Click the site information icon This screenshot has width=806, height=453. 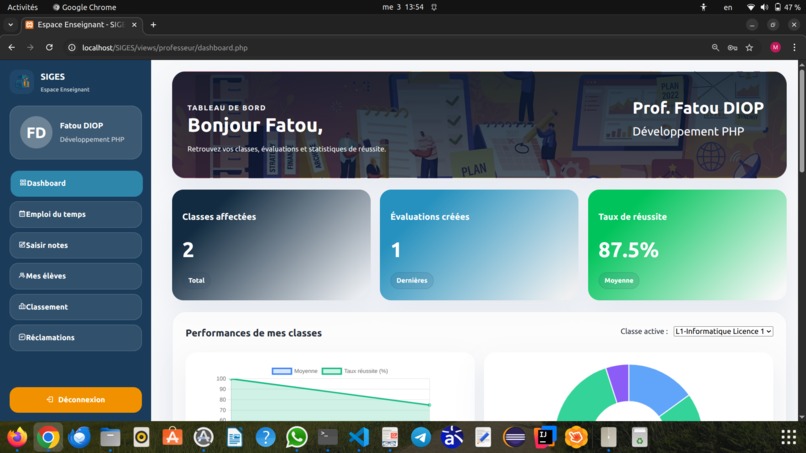click(72, 47)
